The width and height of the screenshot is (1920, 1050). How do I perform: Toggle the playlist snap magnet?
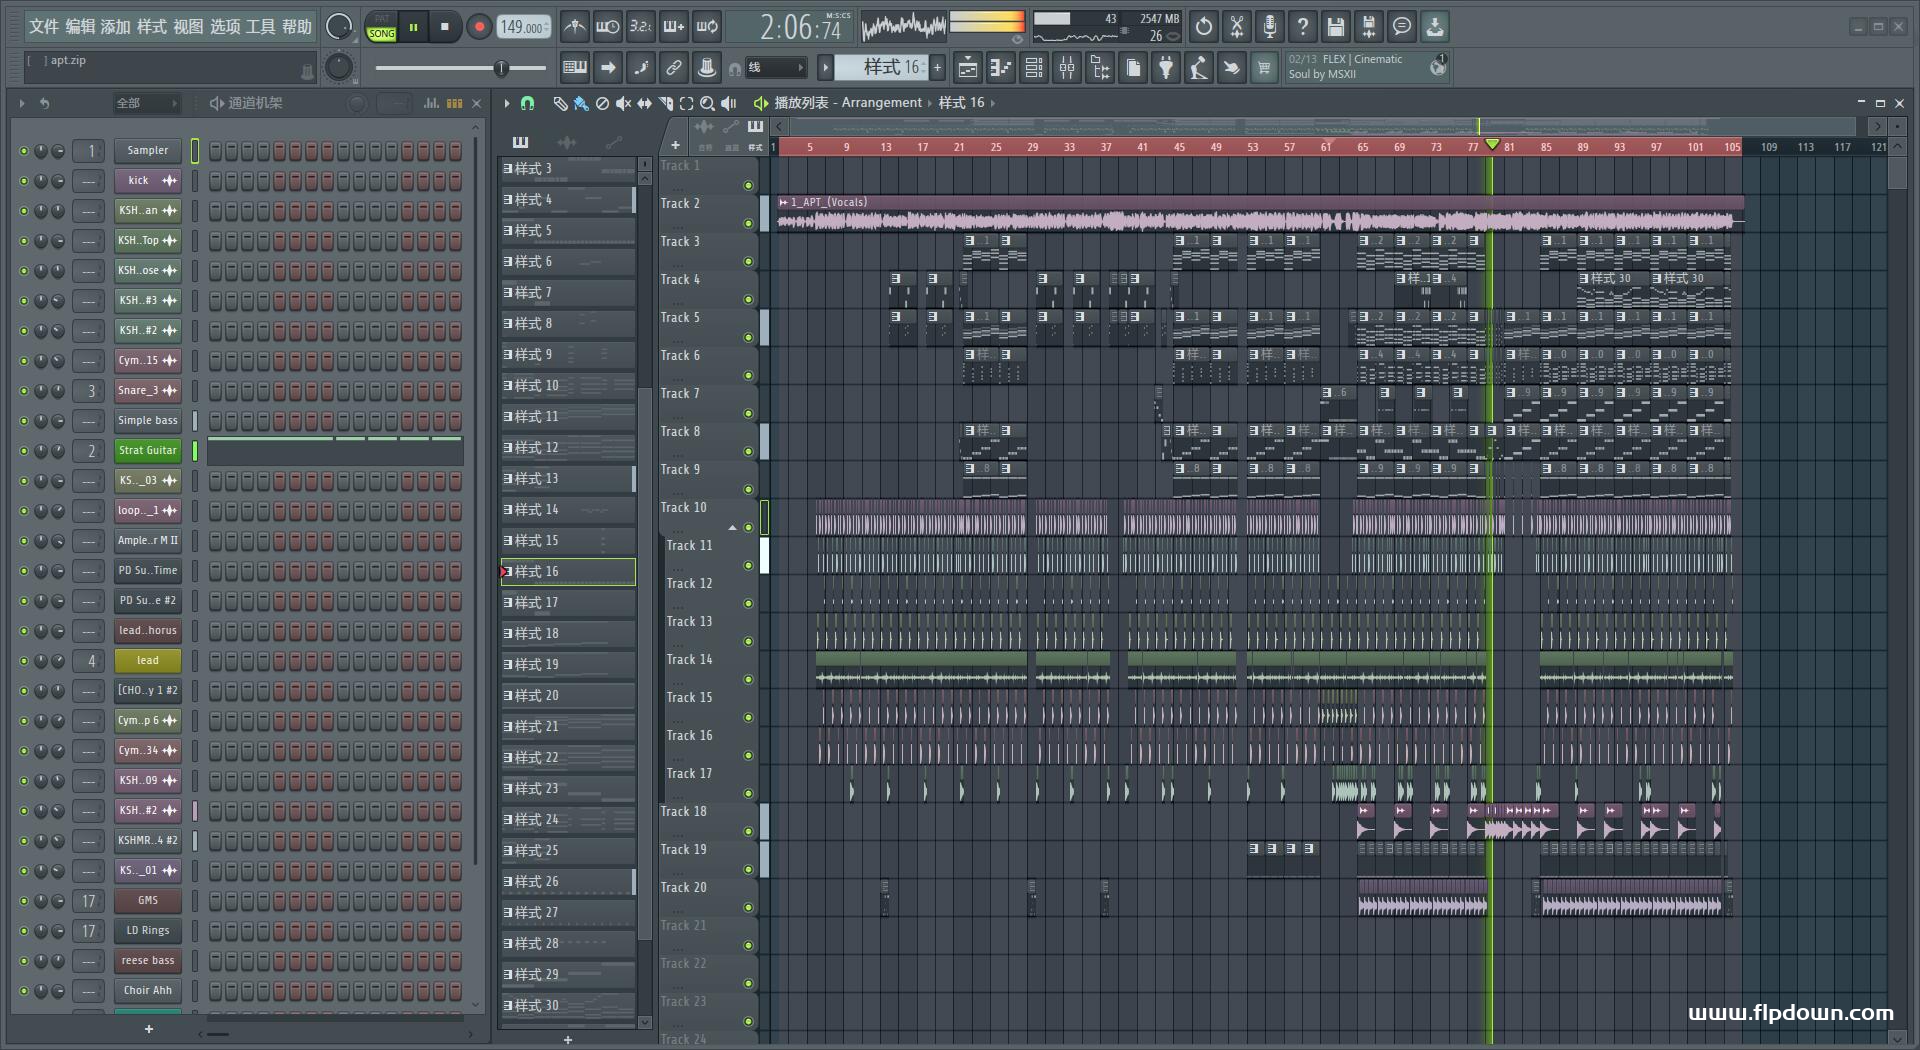(527, 103)
